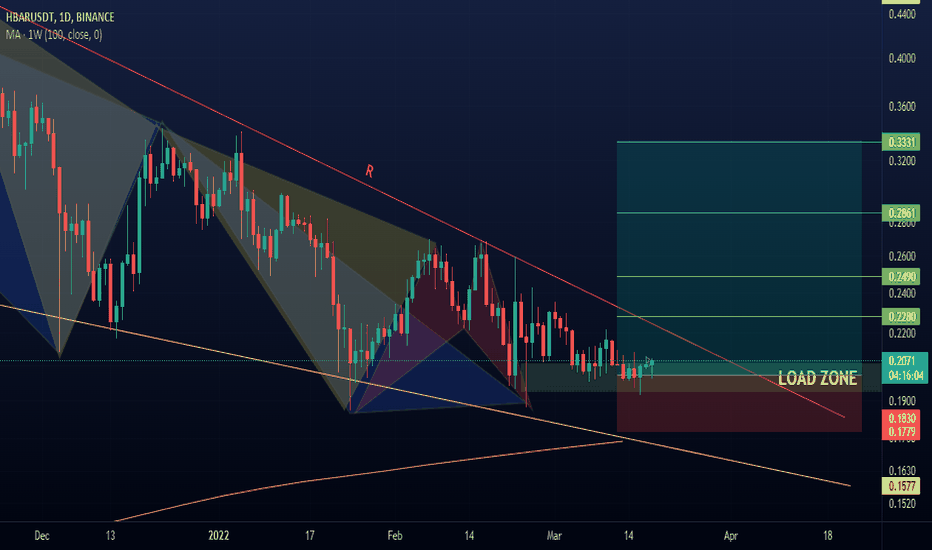Click the 04:16:04 candle countdown timer
Screen dimensions: 932x550
coord(906,376)
